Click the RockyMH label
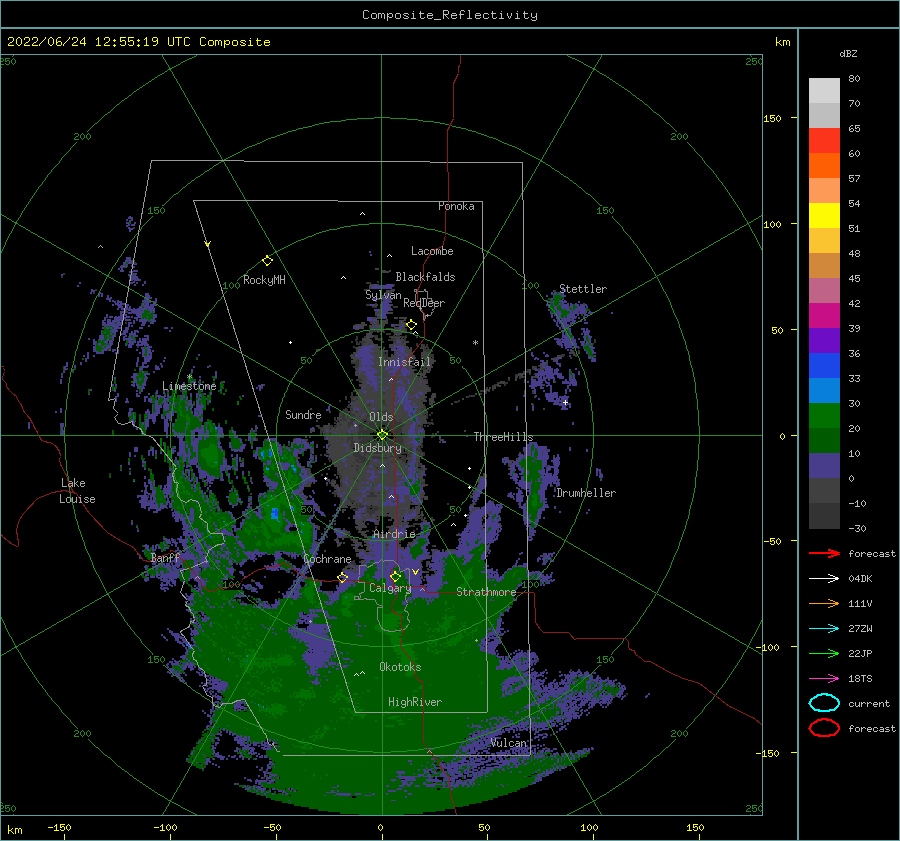The height and width of the screenshot is (841, 900). (264, 280)
